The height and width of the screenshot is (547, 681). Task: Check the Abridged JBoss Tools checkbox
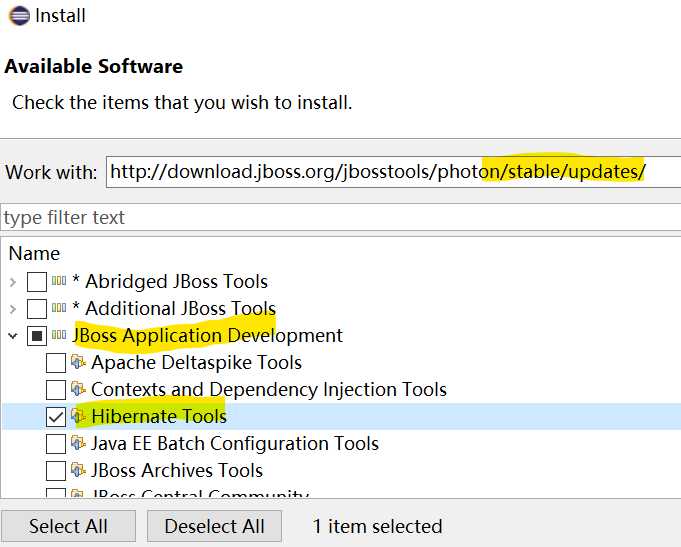[x=36, y=282]
